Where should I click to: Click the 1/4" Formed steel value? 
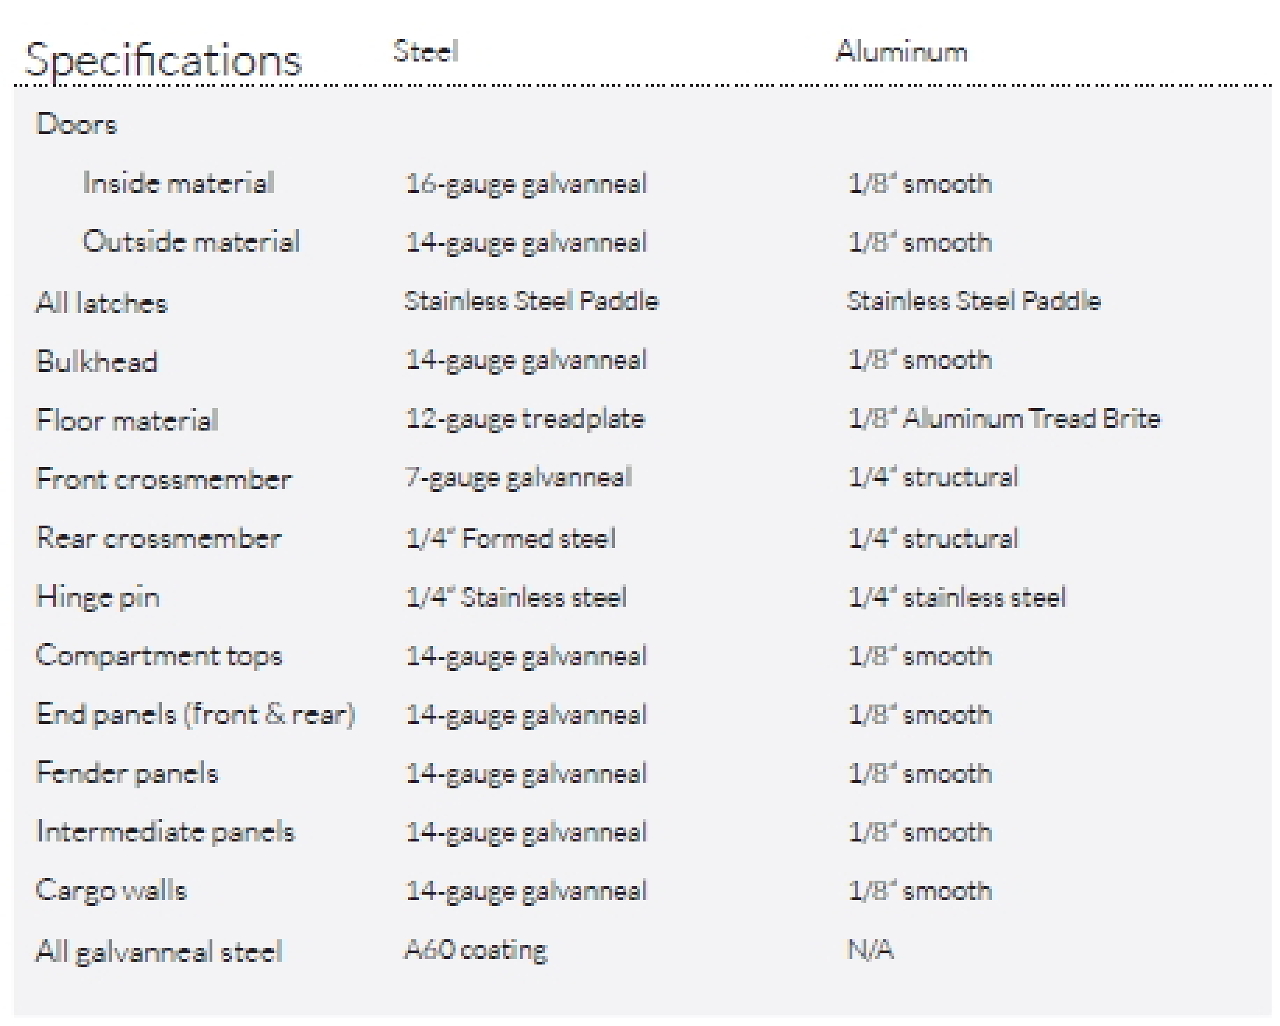[510, 538]
